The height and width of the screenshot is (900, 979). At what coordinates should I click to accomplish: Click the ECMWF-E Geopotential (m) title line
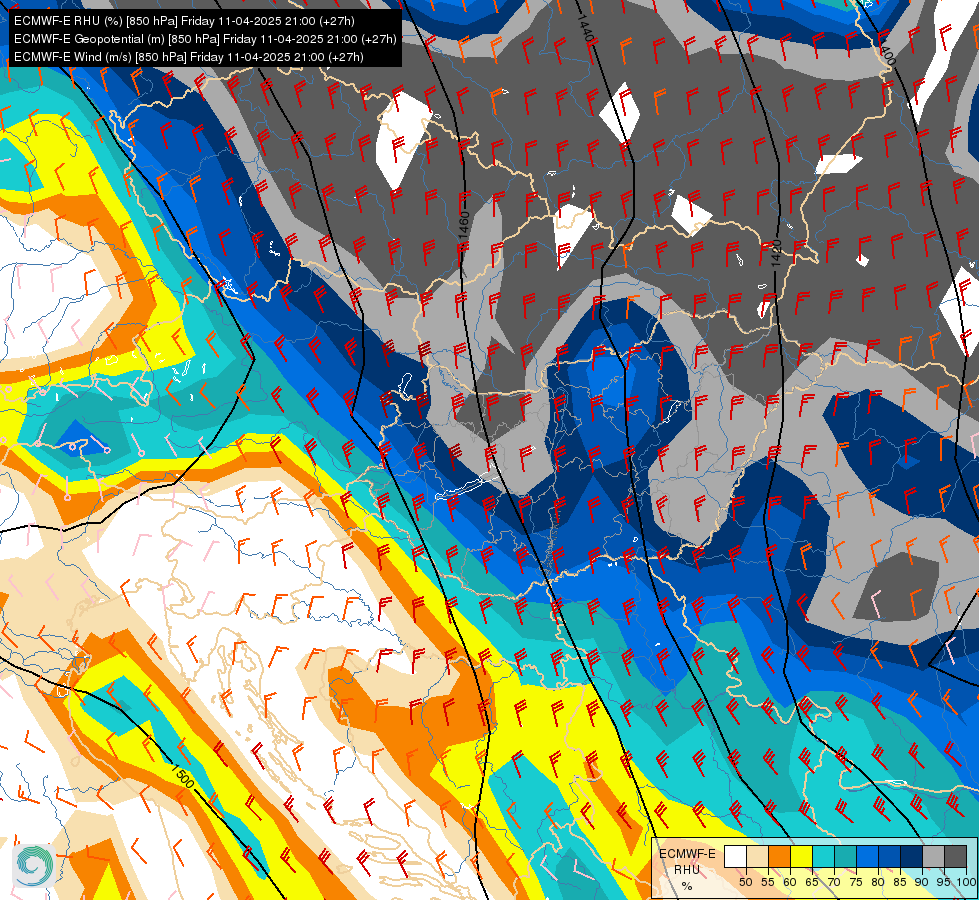(205, 39)
